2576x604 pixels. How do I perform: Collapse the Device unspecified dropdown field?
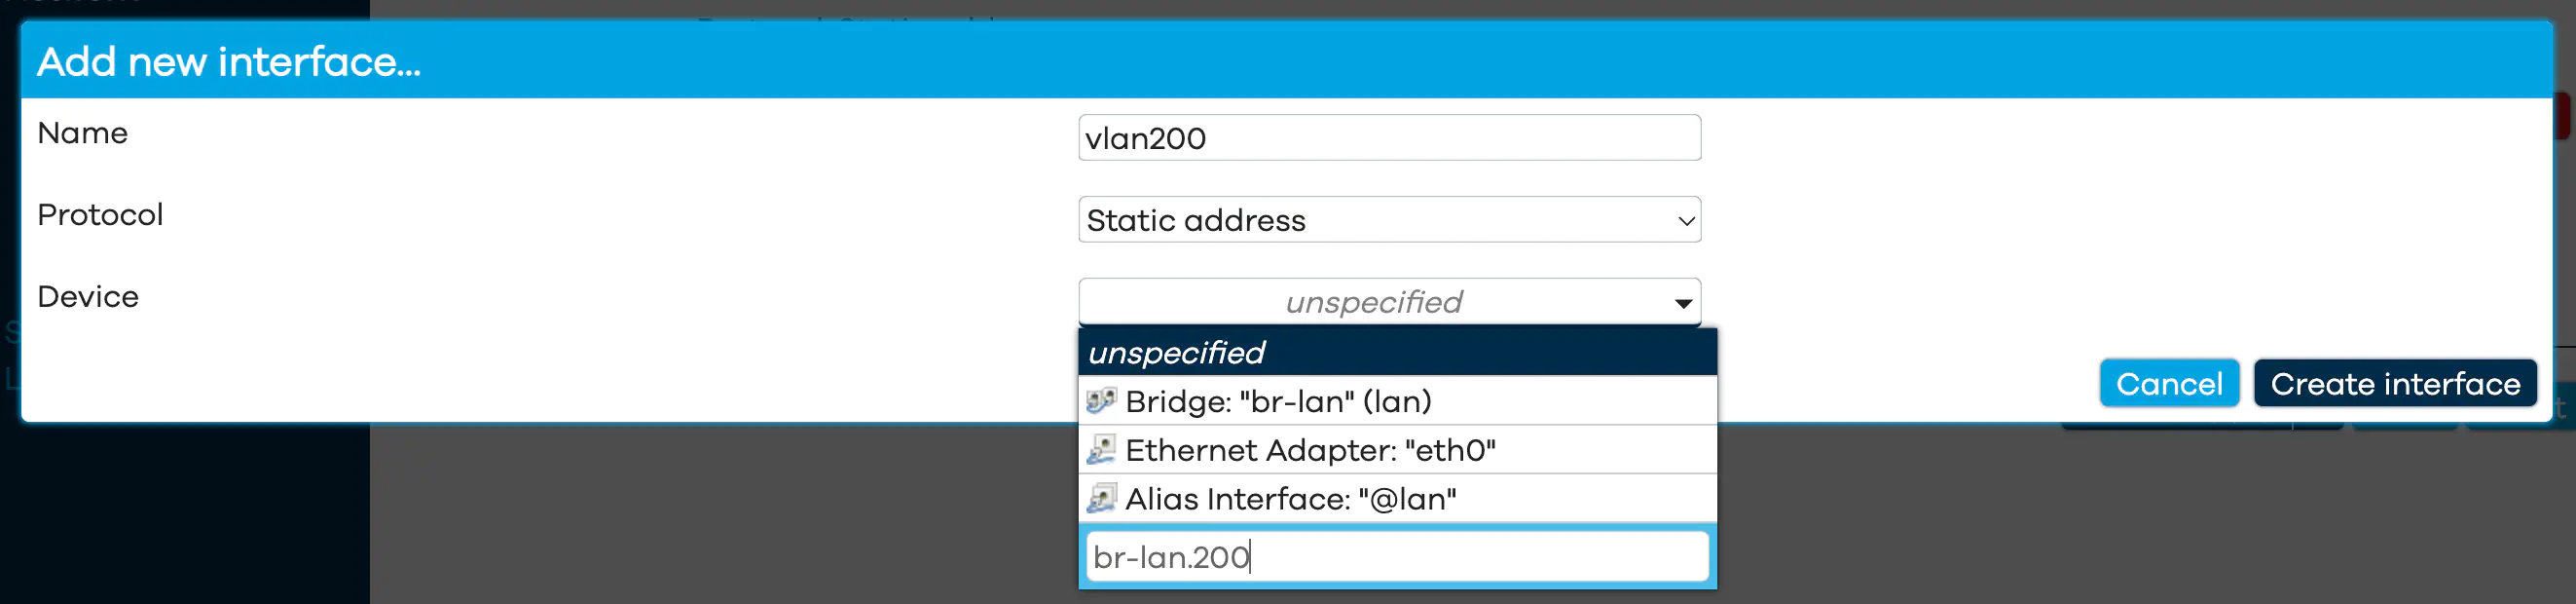tap(1389, 302)
